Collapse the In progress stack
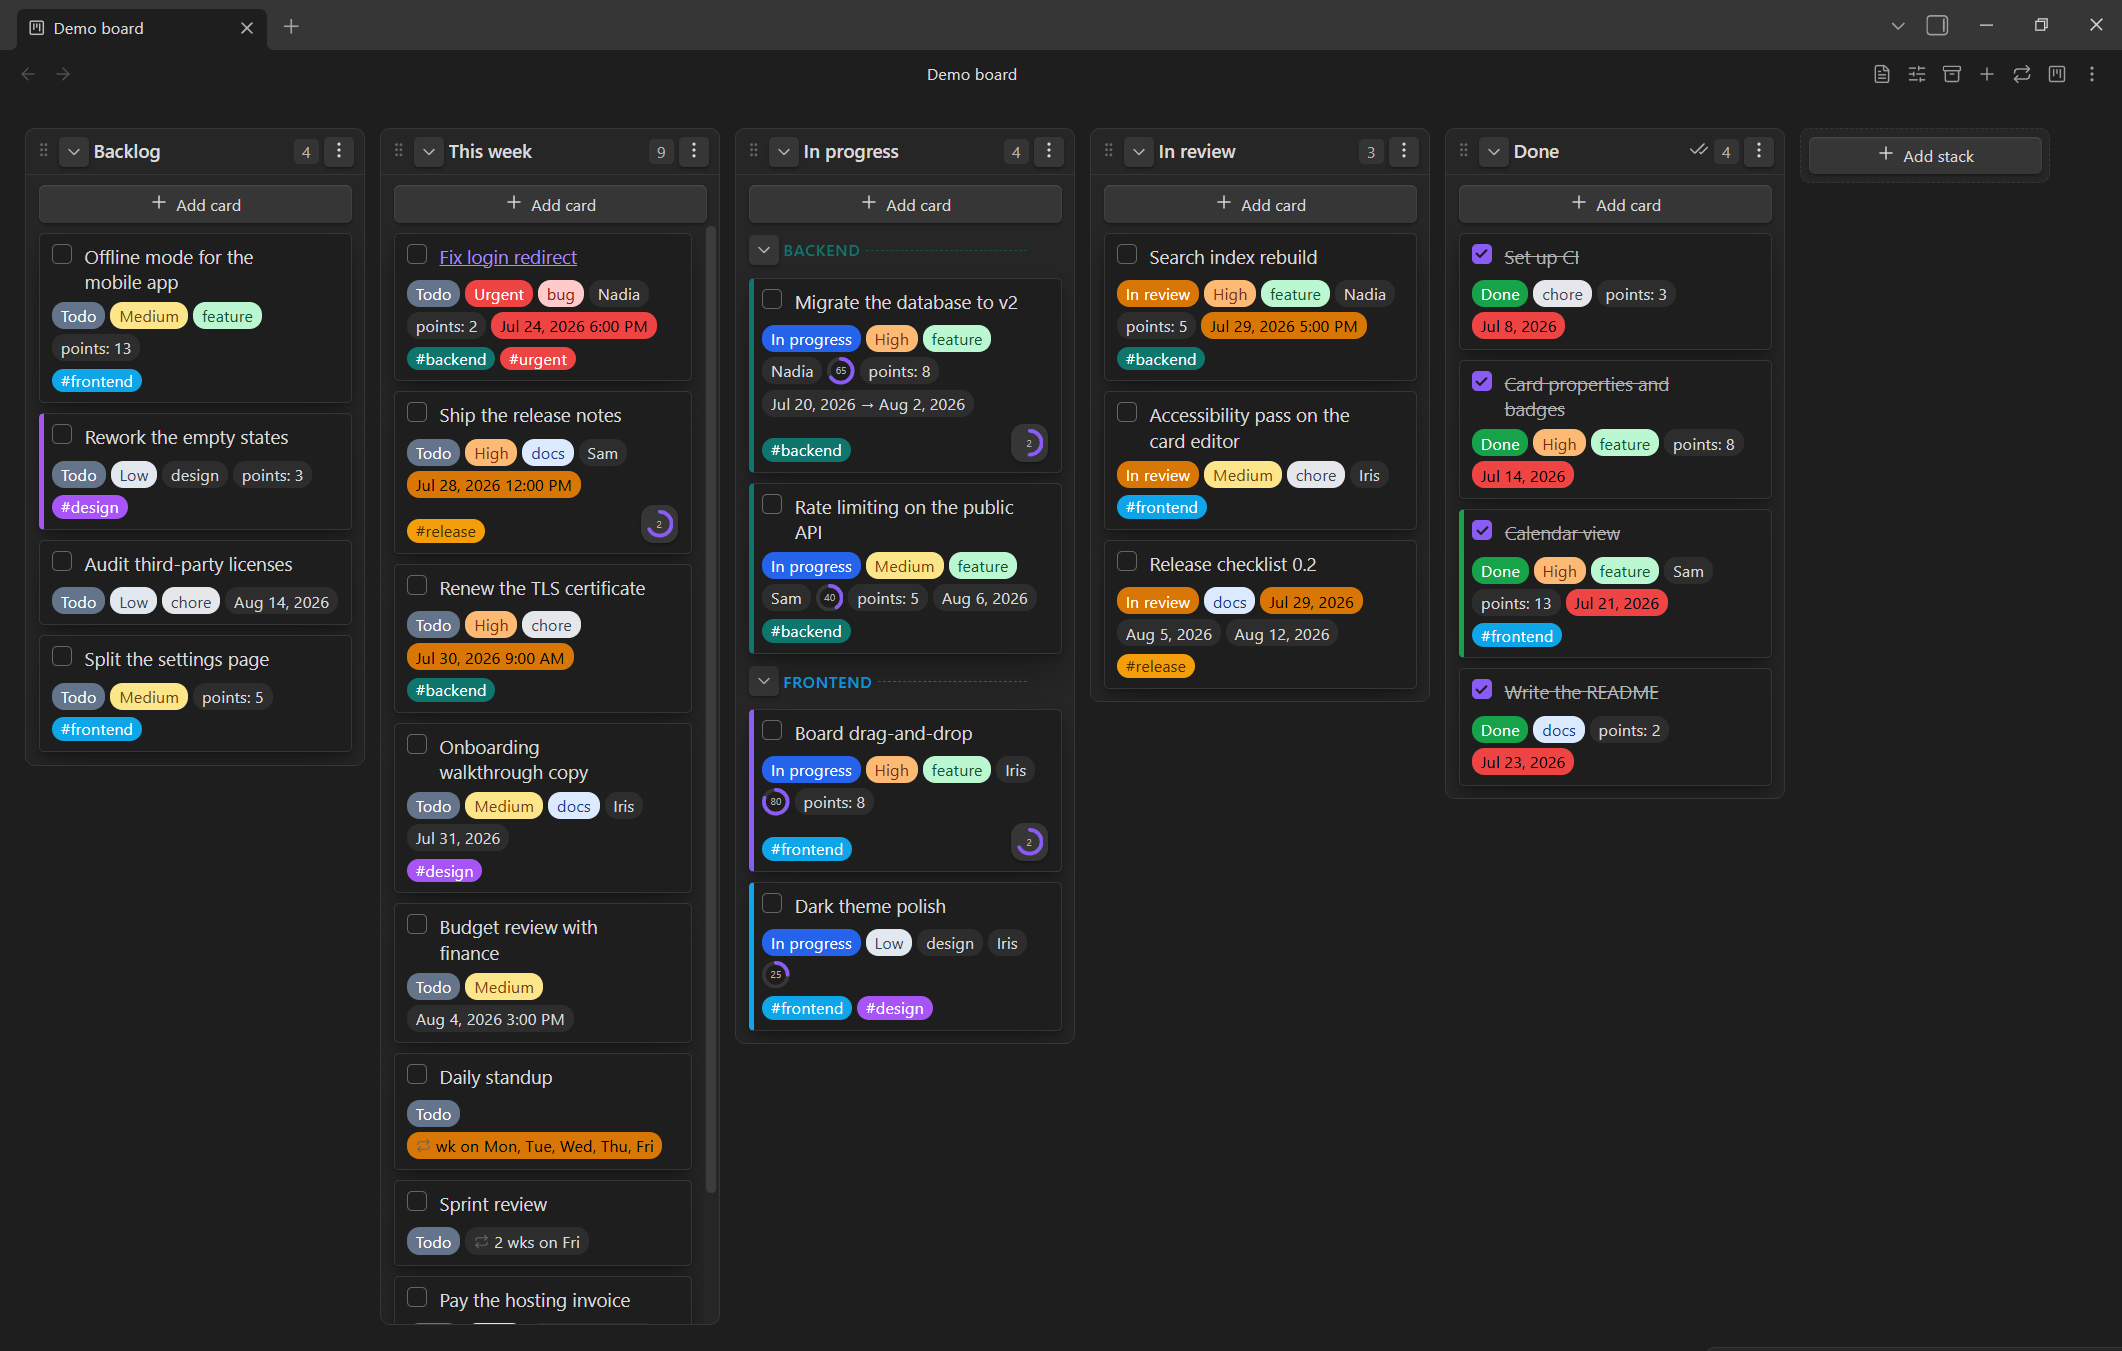The image size is (2122, 1351). [784, 152]
